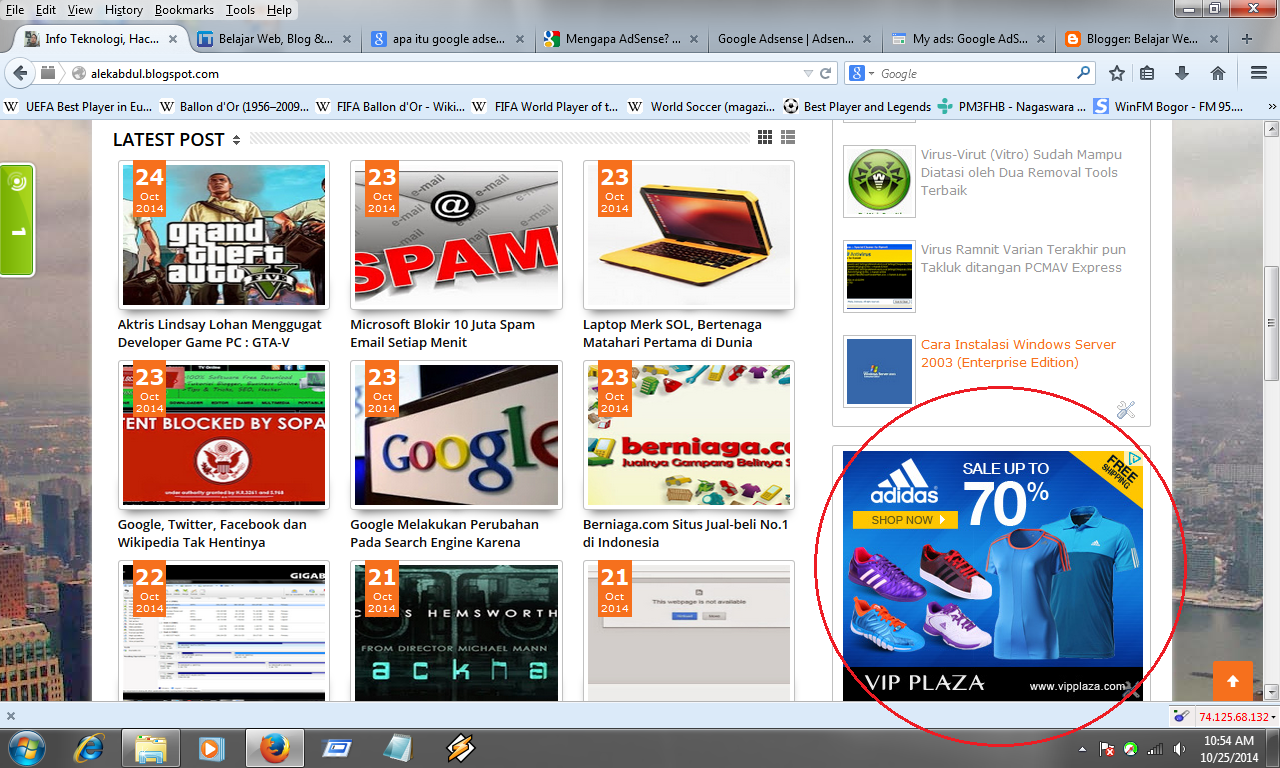
Task: Open 'World Soccer (magazi...' bookmark
Action: 703,106
